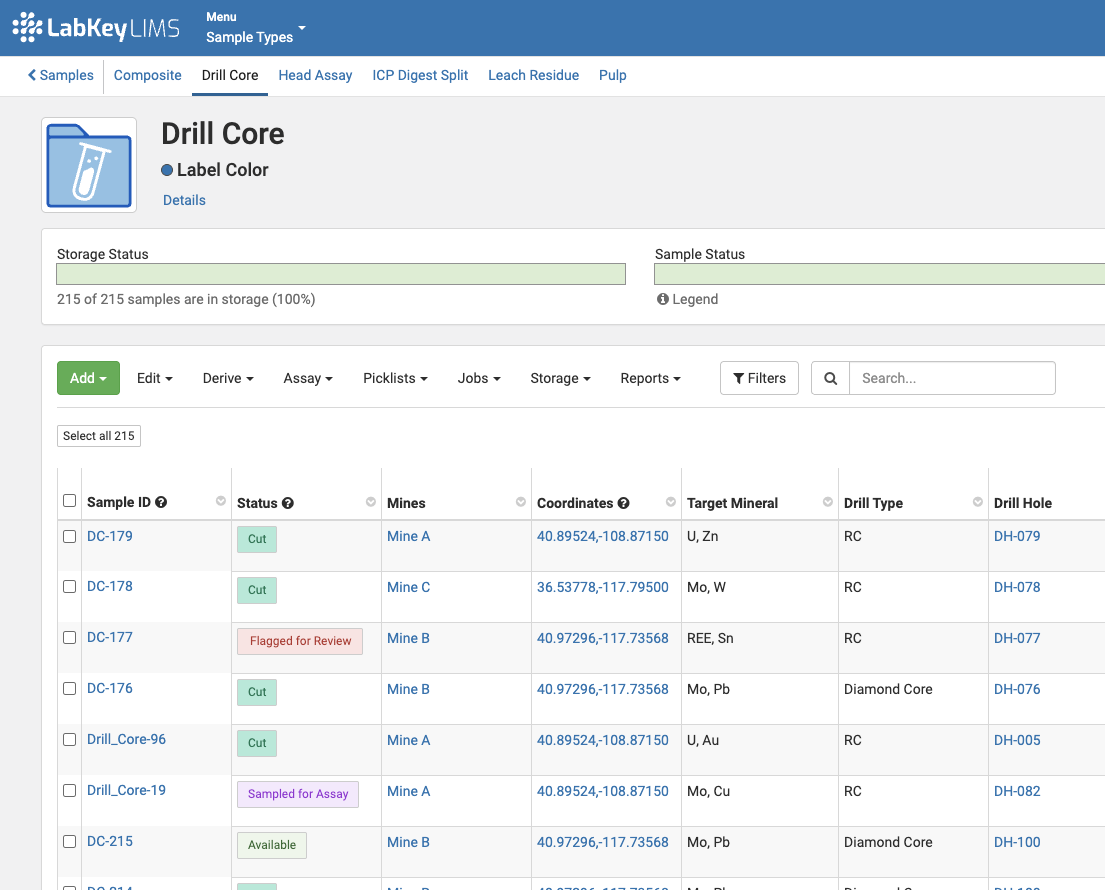Expand the Add dropdown button
1105x890 pixels.
[88, 378]
